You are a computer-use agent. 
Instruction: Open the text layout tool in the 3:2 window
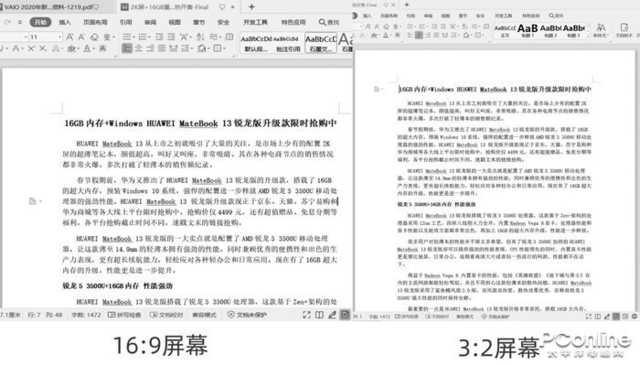[x=624, y=31]
